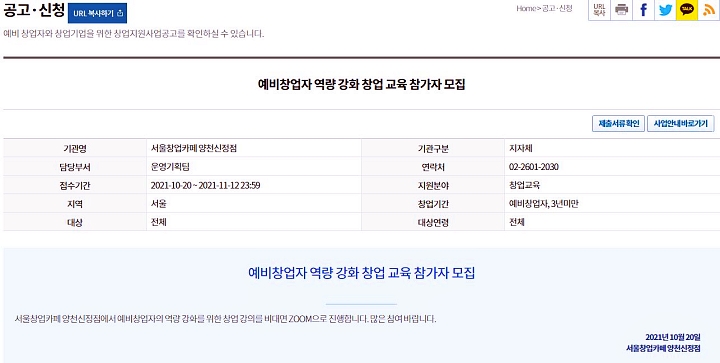Image resolution: width=720 pixels, height=363 pixels.
Task: Click the URL 복사하기 blue button
Action: [x=97, y=13]
